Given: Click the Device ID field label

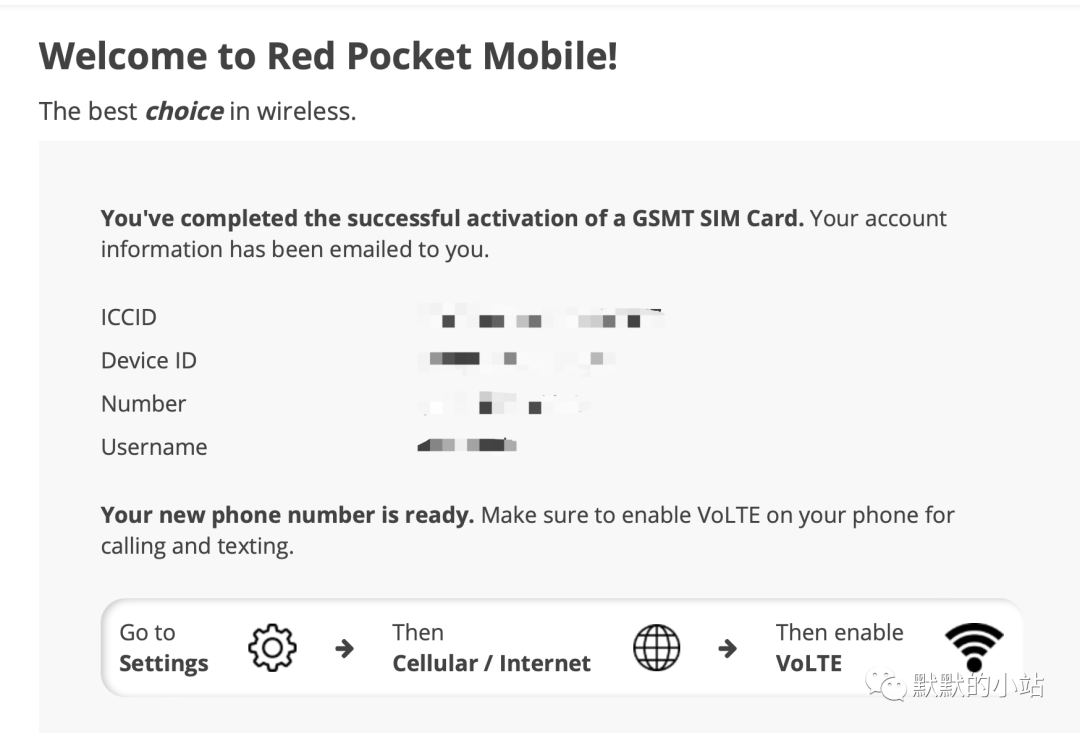Looking at the screenshot, I should 149,360.
